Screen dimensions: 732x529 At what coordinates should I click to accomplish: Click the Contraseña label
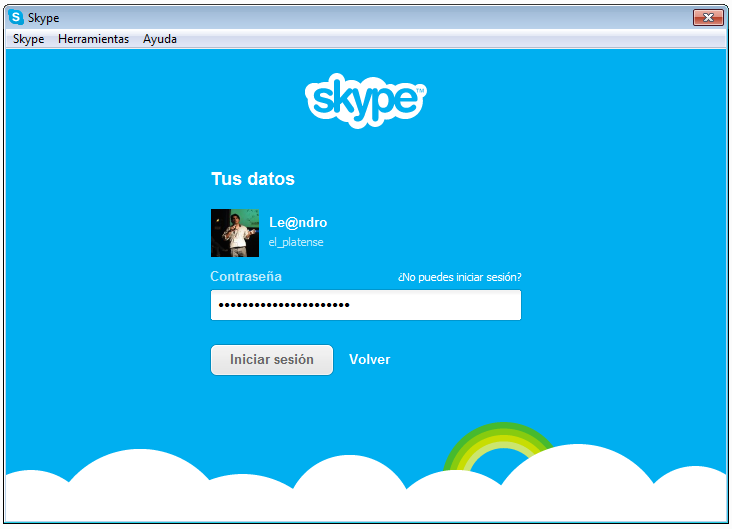pos(246,276)
